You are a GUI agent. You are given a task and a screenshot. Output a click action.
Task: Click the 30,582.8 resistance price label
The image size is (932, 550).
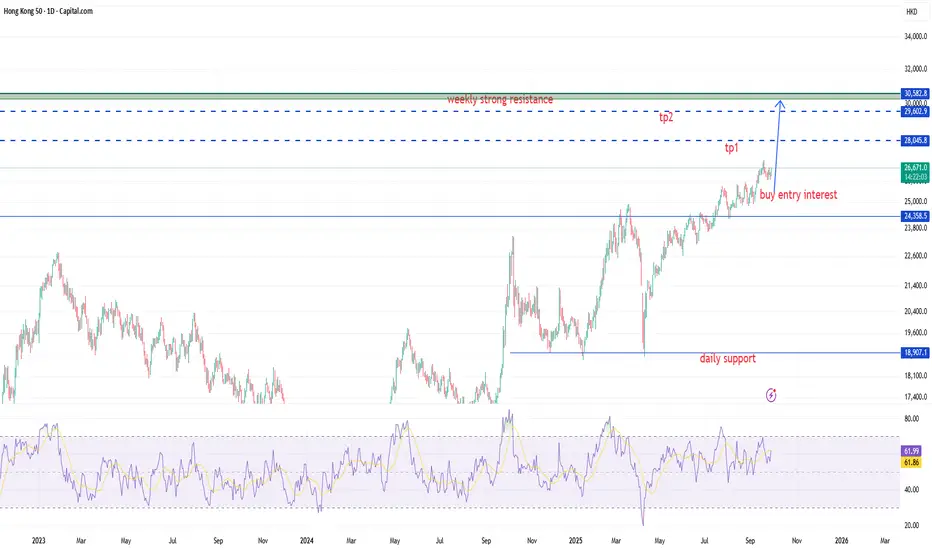pyautogui.click(x=915, y=93)
